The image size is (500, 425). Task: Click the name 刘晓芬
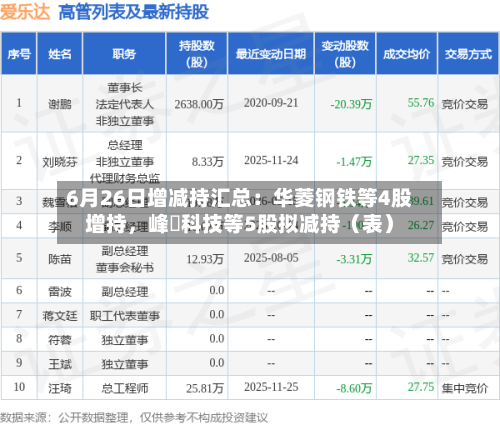click(60, 162)
